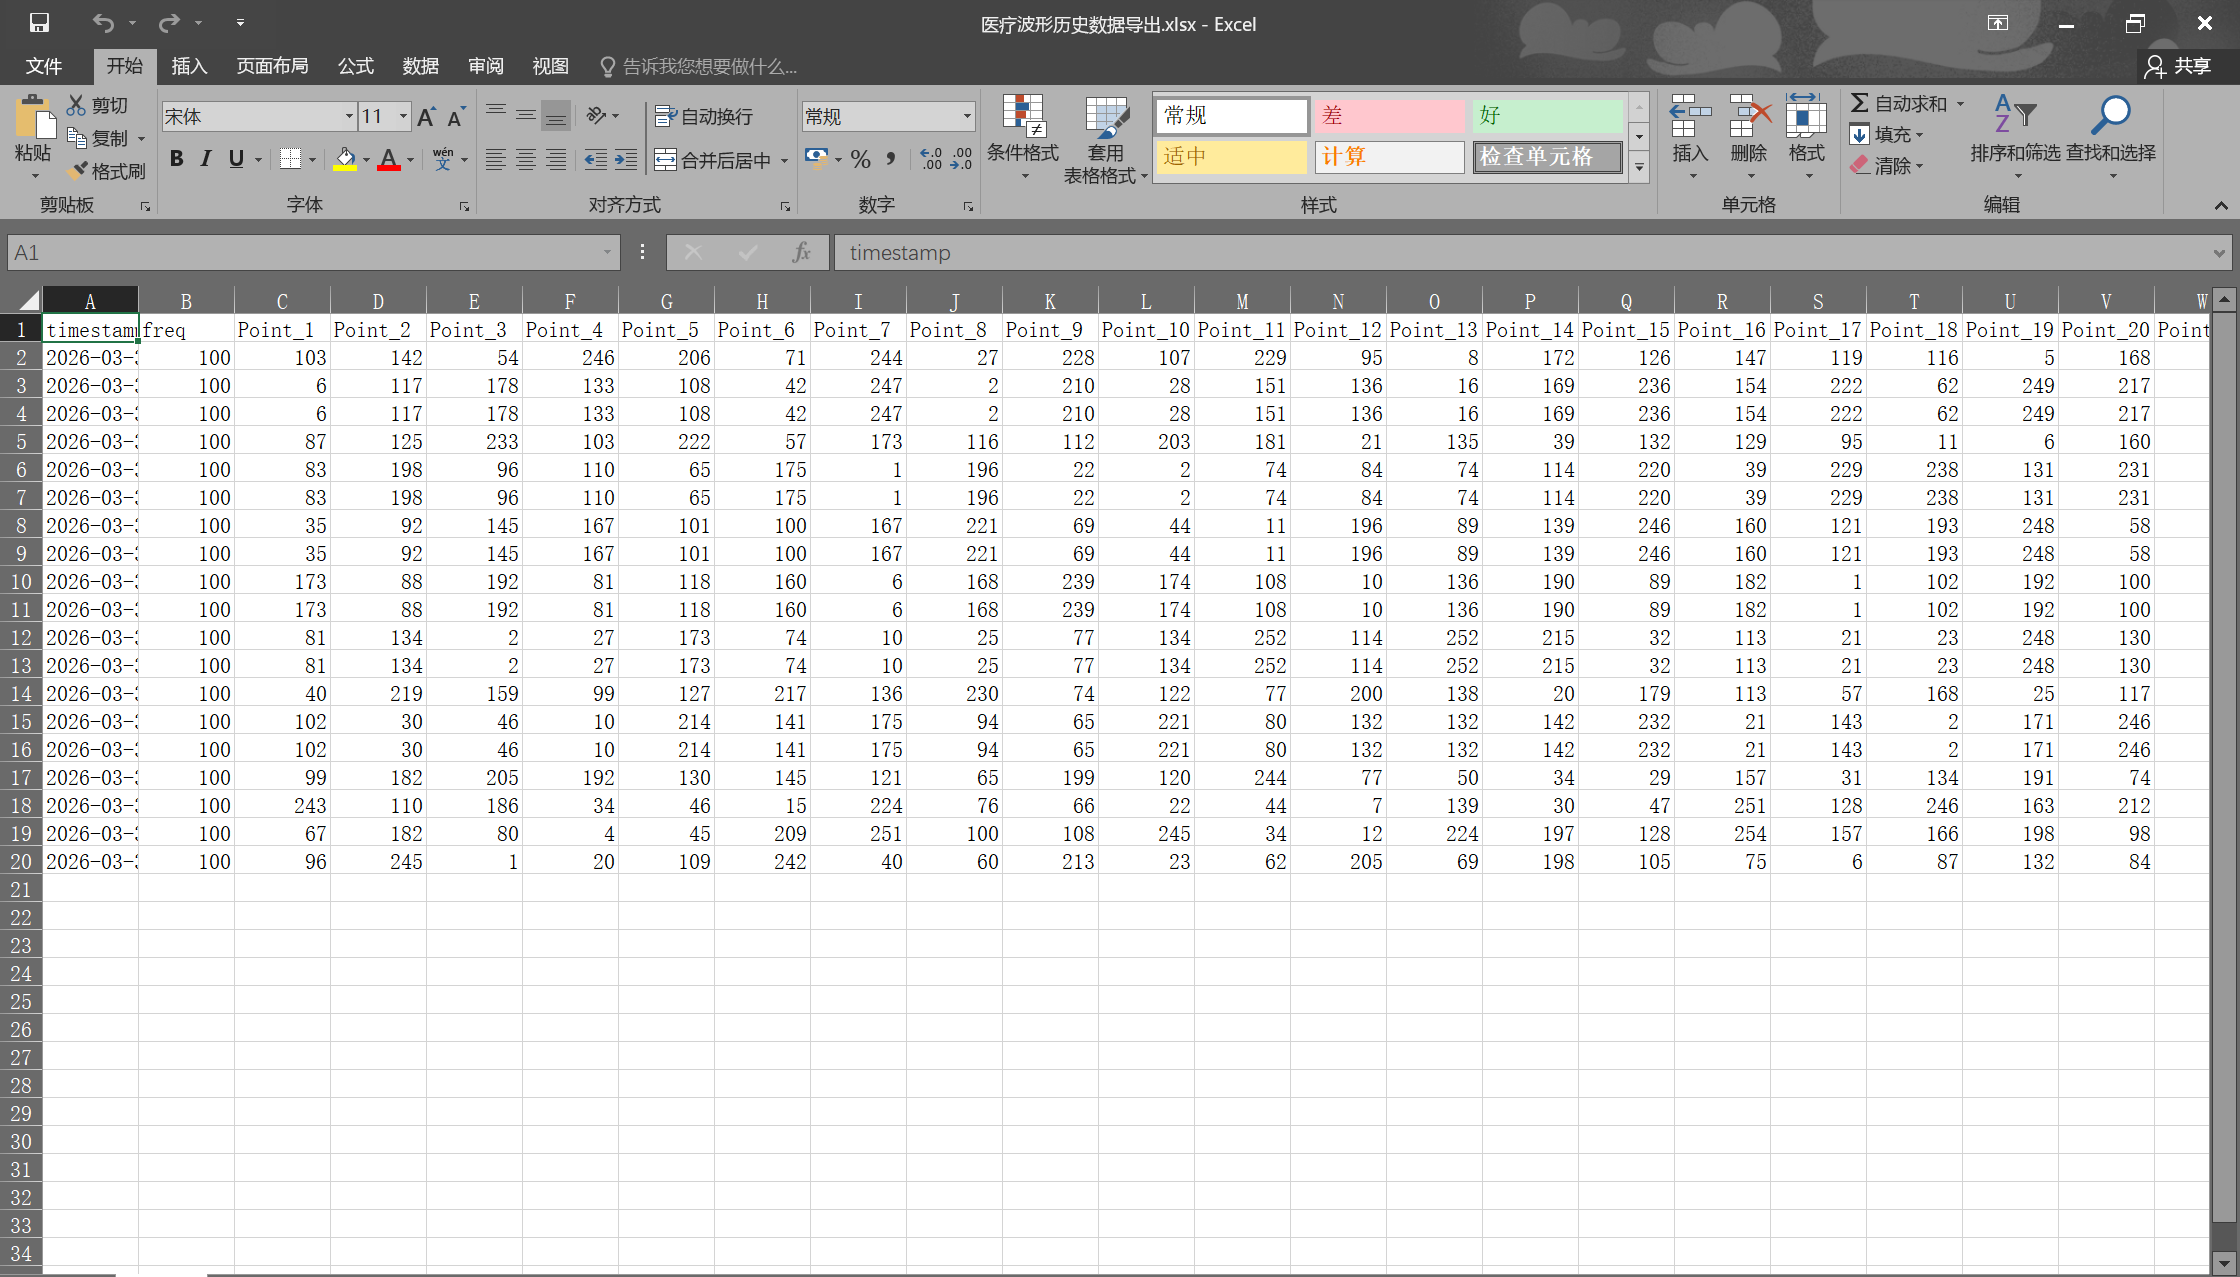Screen dimensions: 2240x1277
Task: Activate the 格式刷 format painter
Action: coord(78,171)
